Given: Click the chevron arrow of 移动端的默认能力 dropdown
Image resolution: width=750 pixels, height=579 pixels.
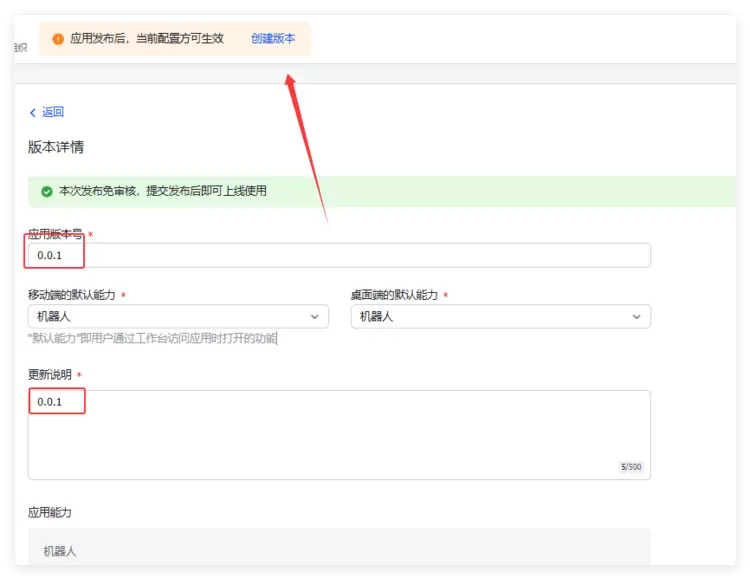Looking at the screenshot, I should 315,317.
